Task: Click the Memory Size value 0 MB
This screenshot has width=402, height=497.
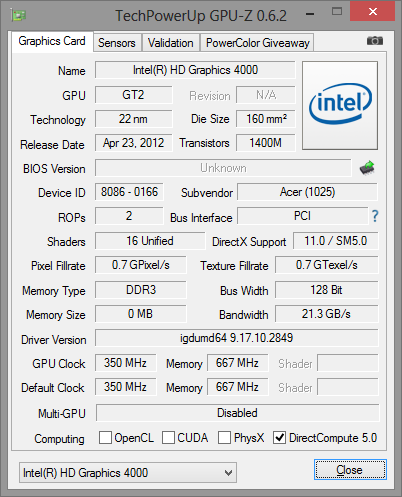Action: click(x=141, y=314)
